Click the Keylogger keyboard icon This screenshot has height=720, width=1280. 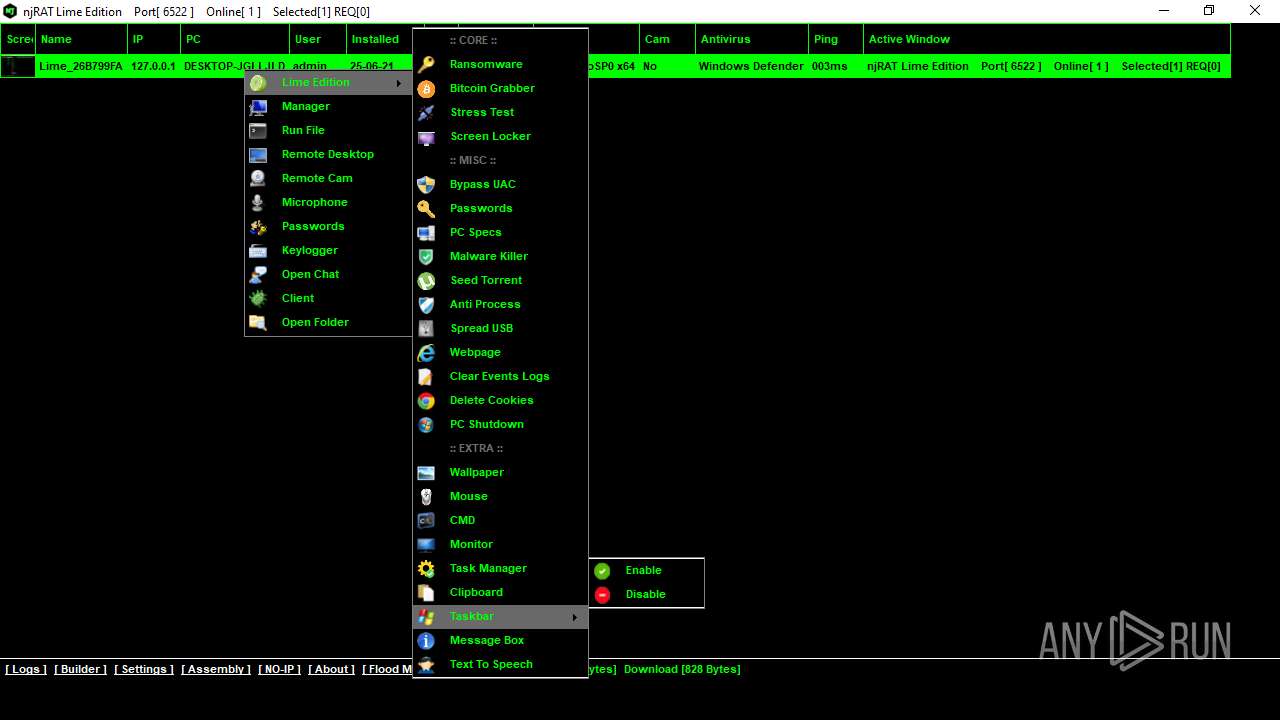pos(258,250)
